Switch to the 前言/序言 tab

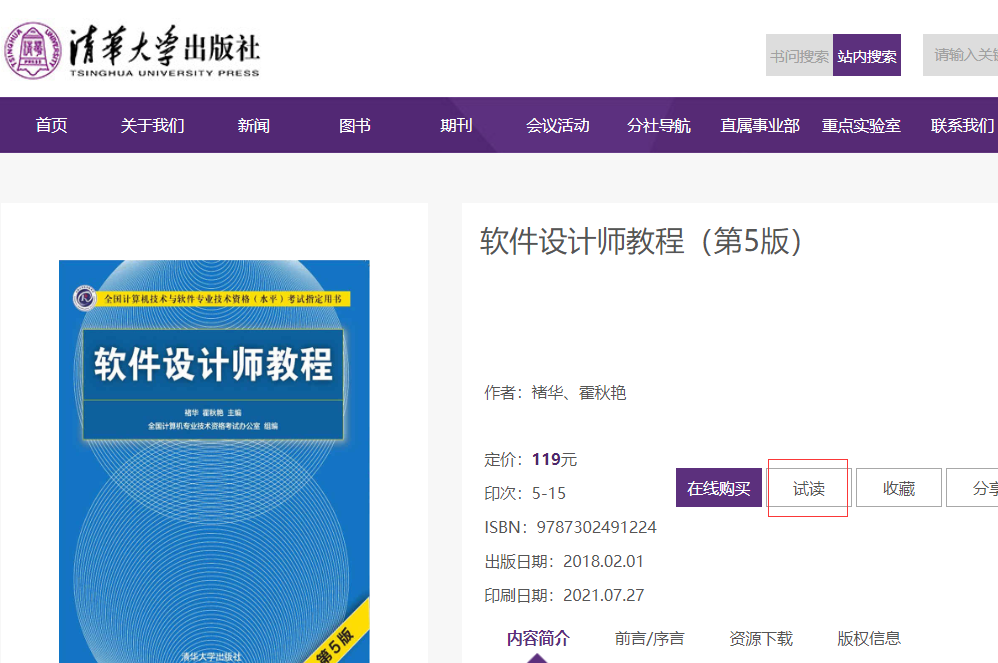click(x=649, y=638)
